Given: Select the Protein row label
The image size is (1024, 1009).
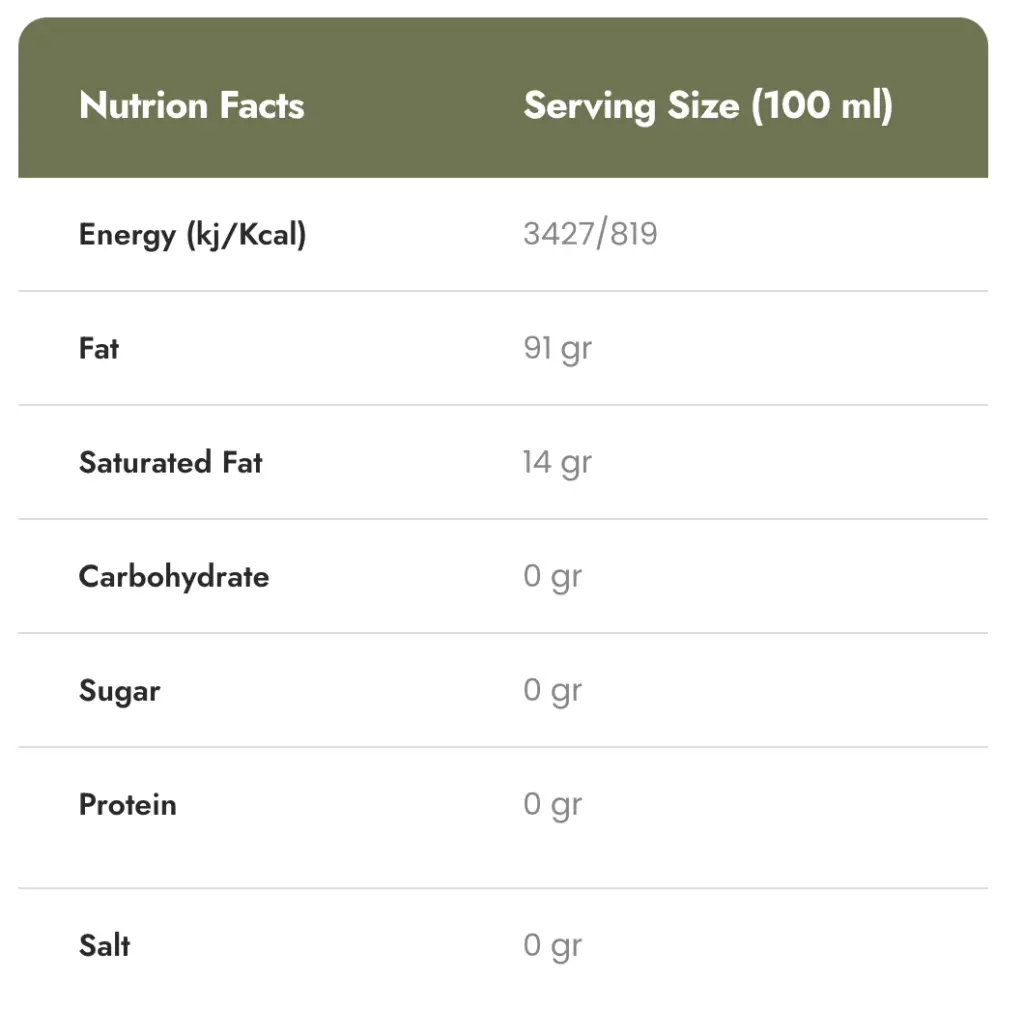Looking at the screenshot, I should click(x=127, y=805).
